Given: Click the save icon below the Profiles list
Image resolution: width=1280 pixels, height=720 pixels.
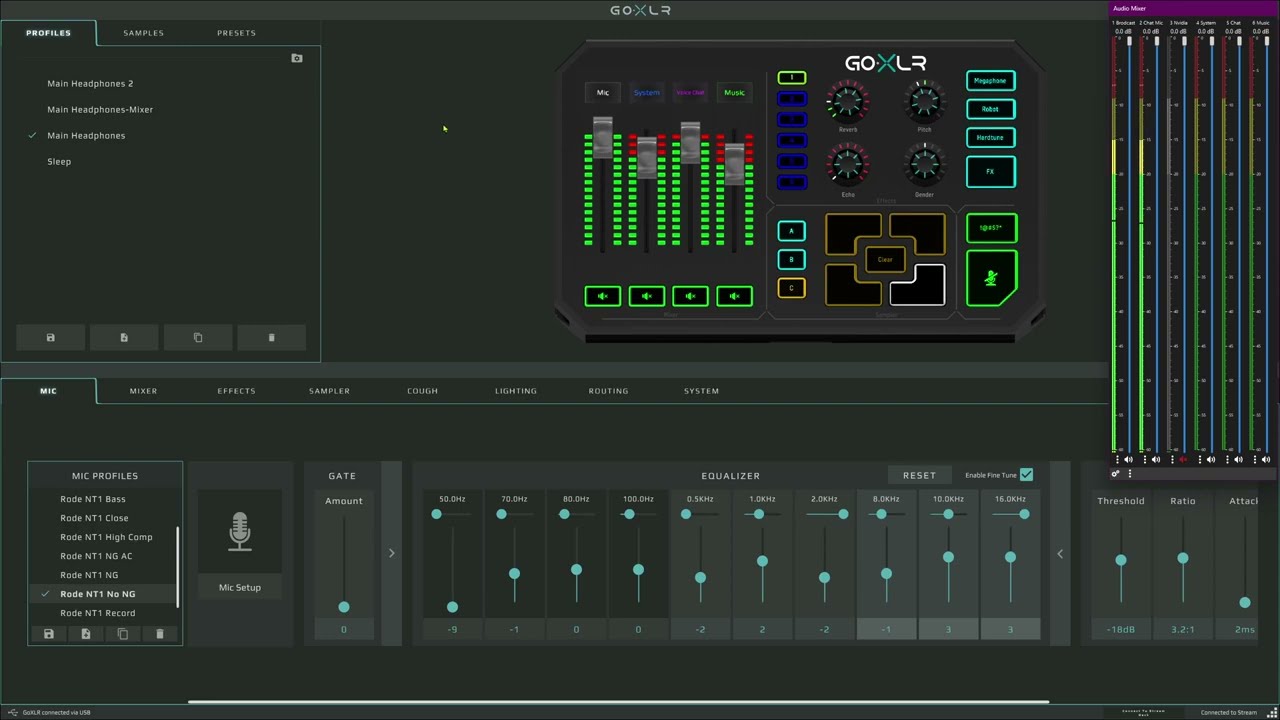Looking at the screenshot, I should point(51,337).
